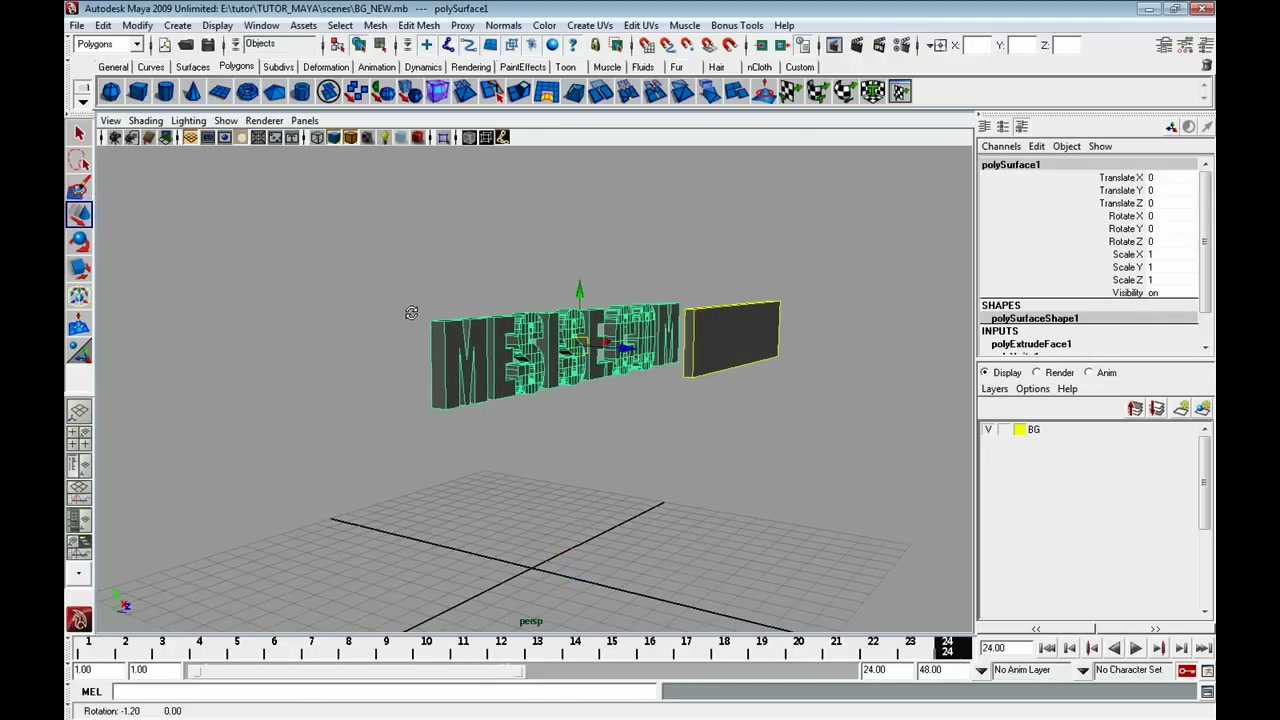Activate the Rotate tool in toolbox
Viewport: 1280px width, 720px height.
79,241
